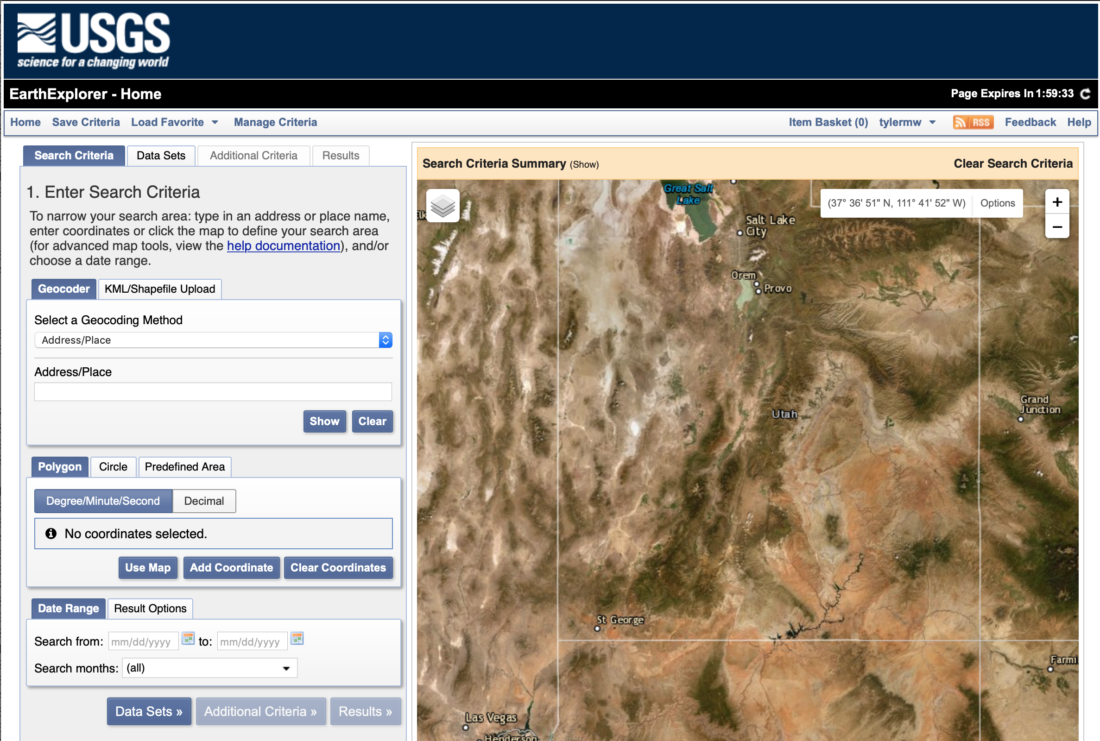Click the Clear Coordinates button
1100x741 pixels.
(x=338, y=568)
